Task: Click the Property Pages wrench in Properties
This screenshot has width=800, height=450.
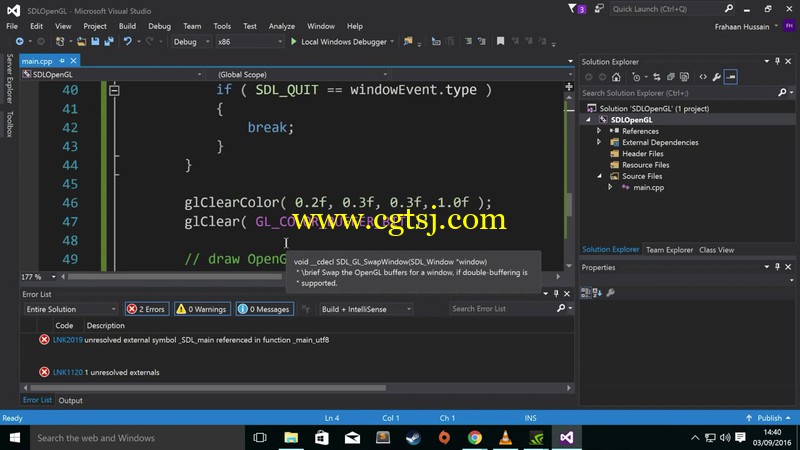Action: pyautogui.click(x=611, y=292)
